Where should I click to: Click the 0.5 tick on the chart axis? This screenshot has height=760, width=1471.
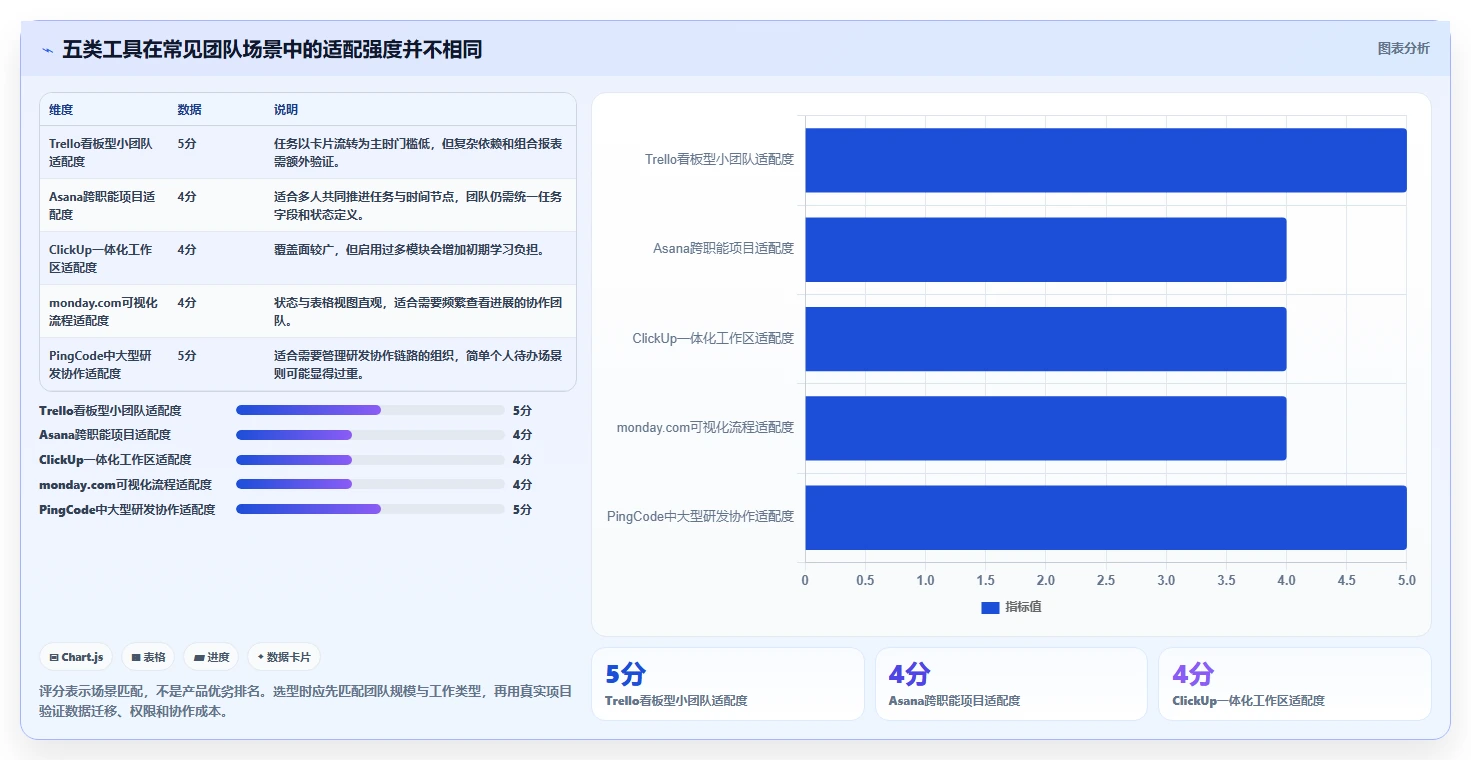[865, 581]
